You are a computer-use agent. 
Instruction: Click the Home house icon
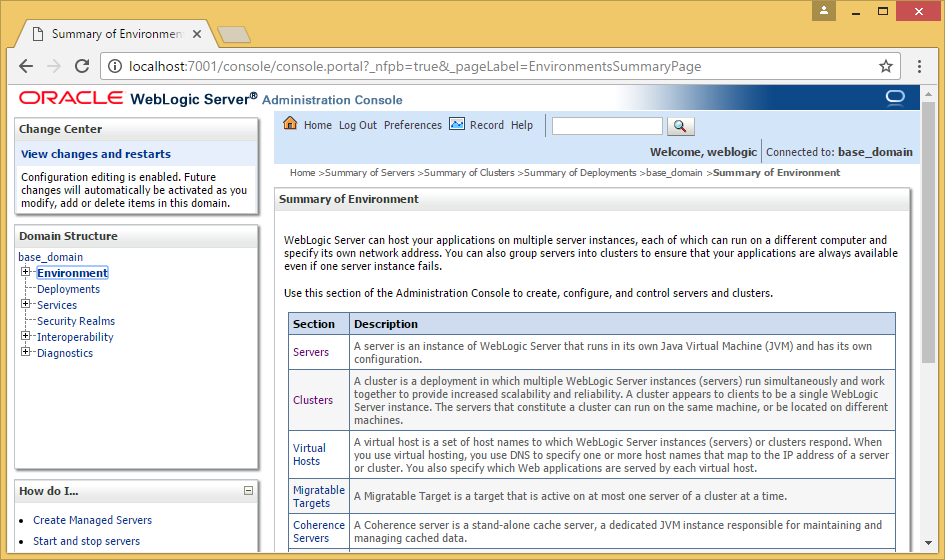tap(290, 124)
